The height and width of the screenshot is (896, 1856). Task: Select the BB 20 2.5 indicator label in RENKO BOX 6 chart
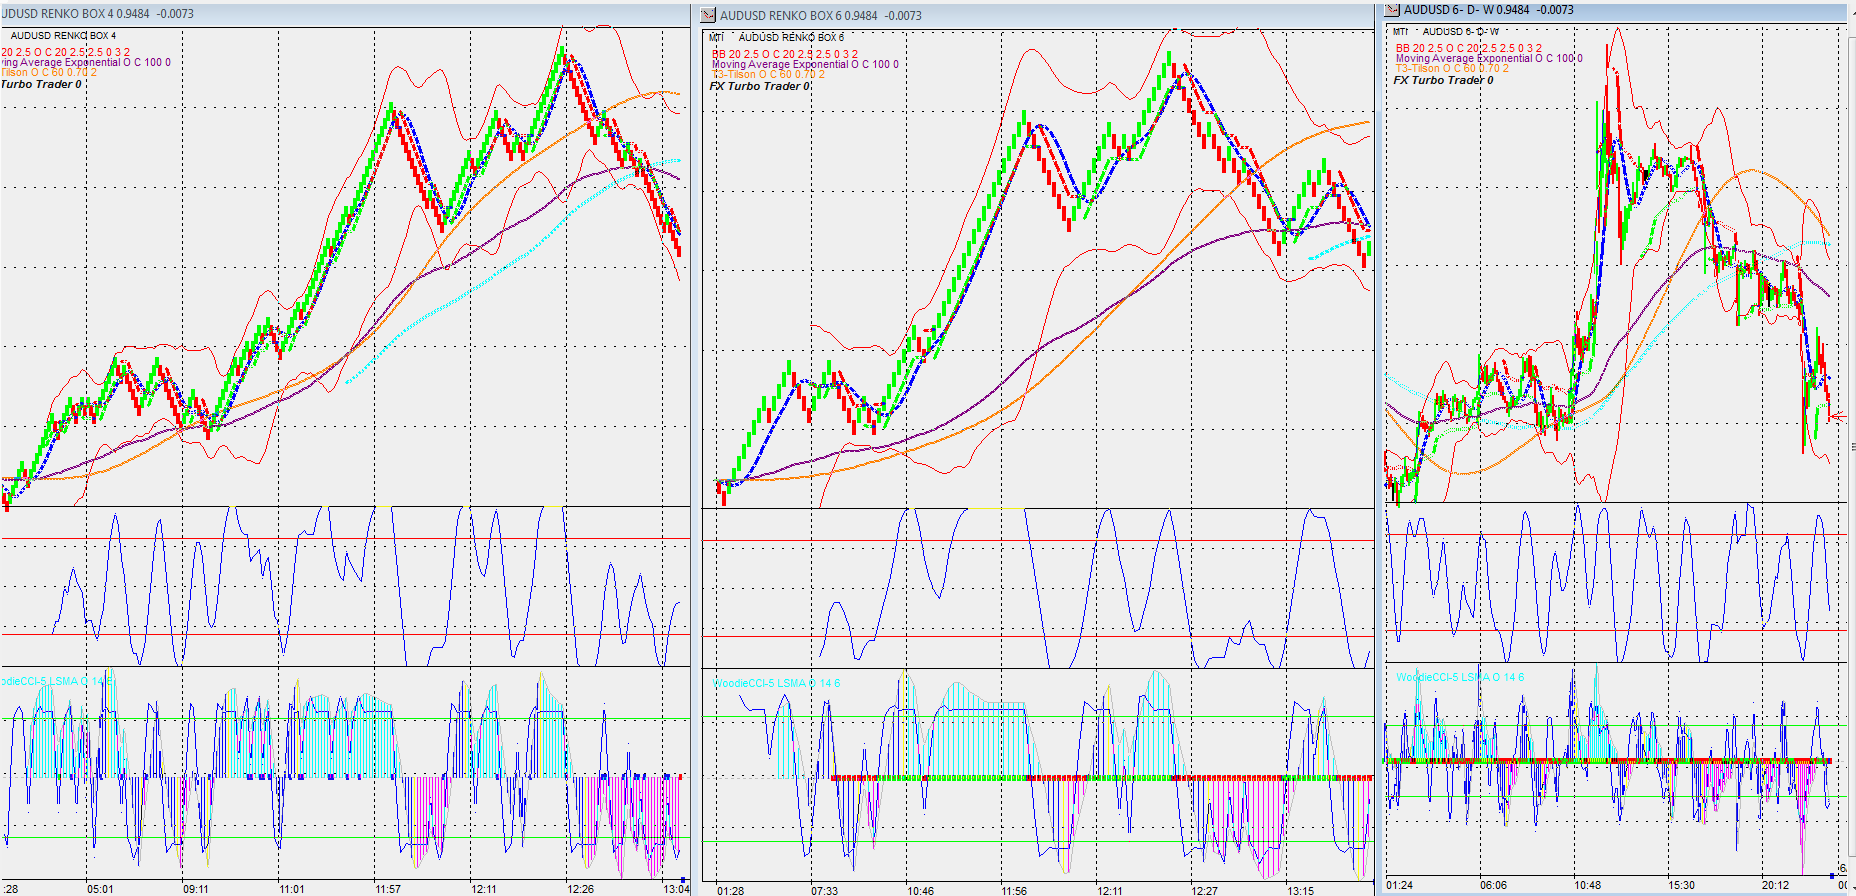coord(785,54)
